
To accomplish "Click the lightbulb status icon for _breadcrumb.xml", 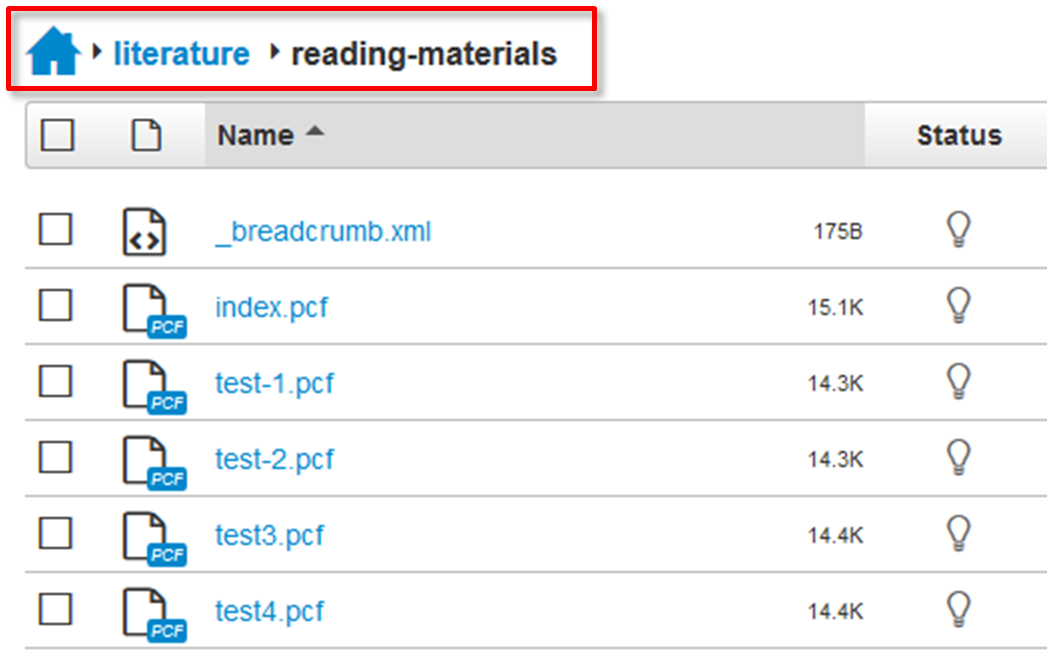I will click(x=959, y=230).
